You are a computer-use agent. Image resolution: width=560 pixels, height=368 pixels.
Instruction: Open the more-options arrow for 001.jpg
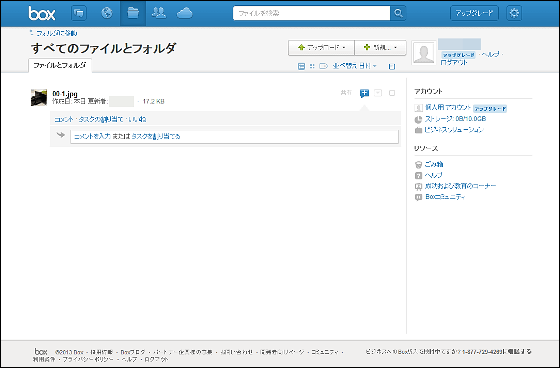coord(378,93)
